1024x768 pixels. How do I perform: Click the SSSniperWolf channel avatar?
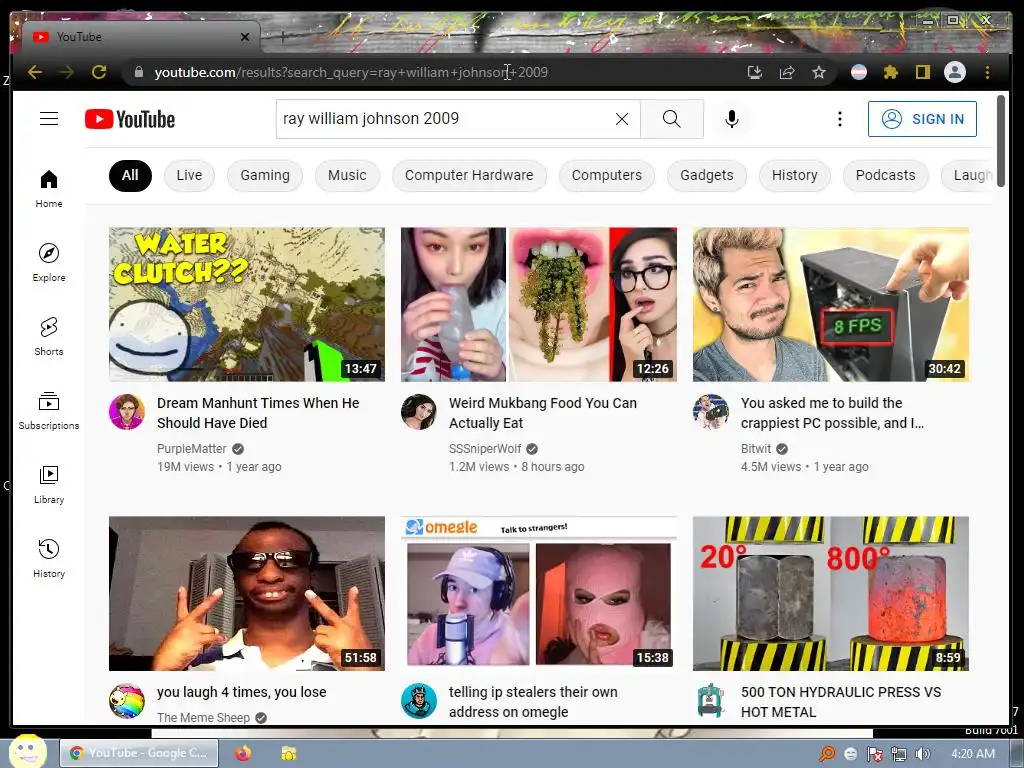(419, 412)
